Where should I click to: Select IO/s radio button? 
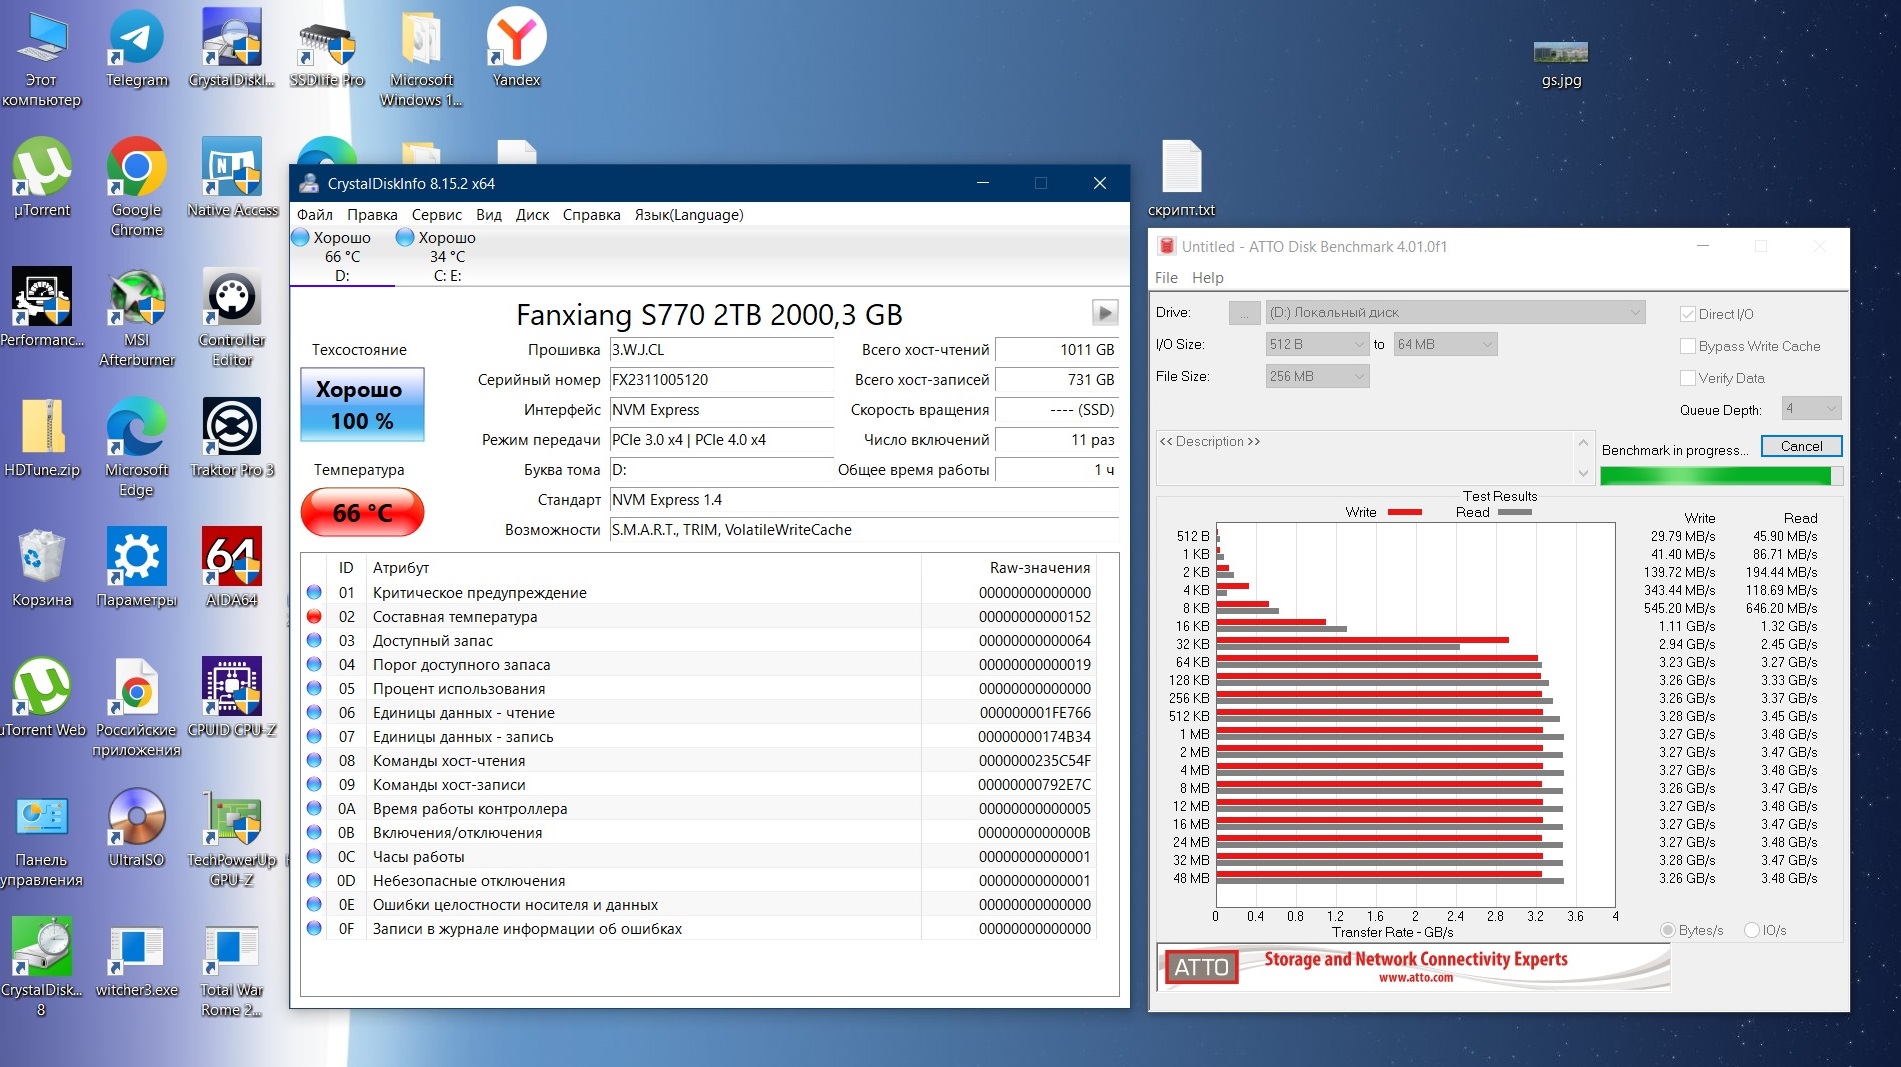[x=1751, y=930]
